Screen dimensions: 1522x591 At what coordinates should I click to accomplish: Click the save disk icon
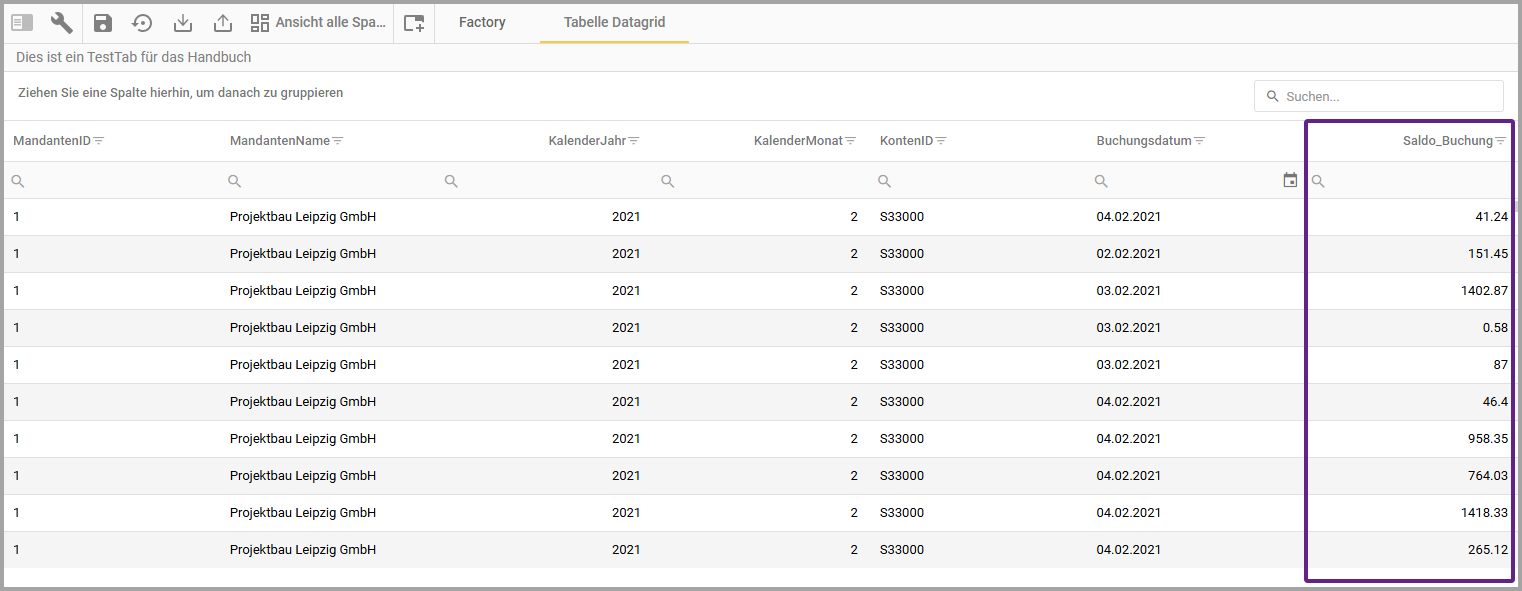tap(103, 22)
